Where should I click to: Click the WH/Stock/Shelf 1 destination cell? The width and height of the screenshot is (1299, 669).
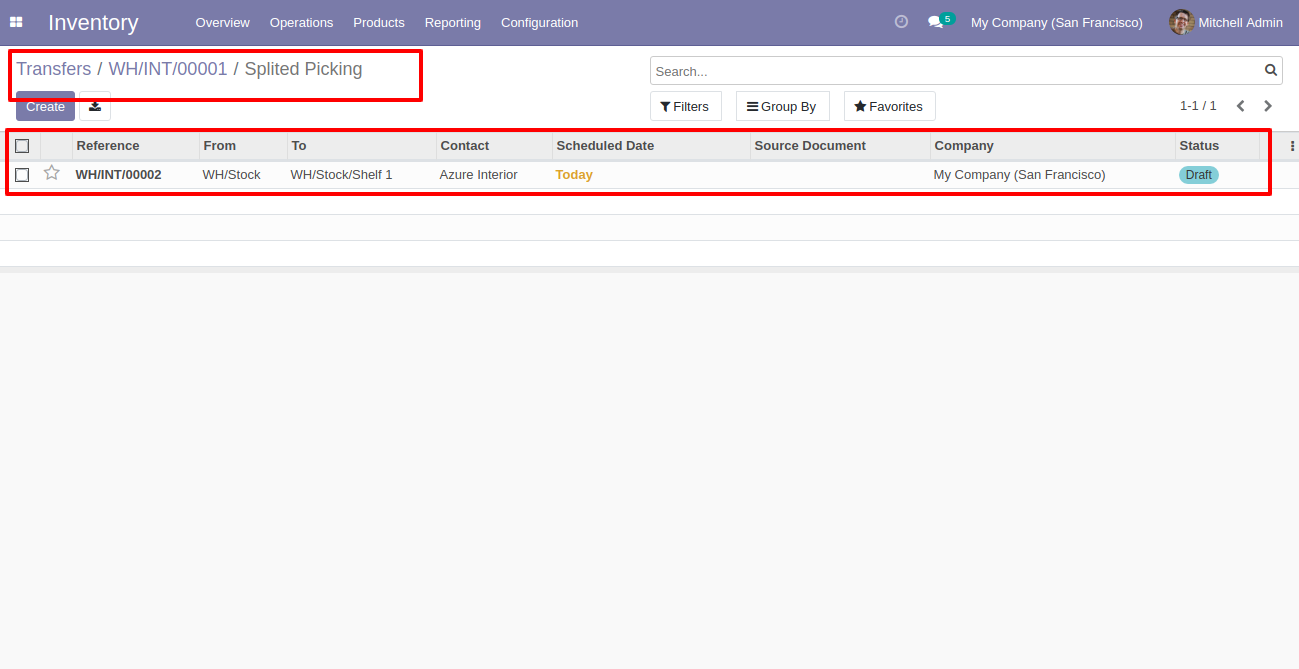(341, 175)
